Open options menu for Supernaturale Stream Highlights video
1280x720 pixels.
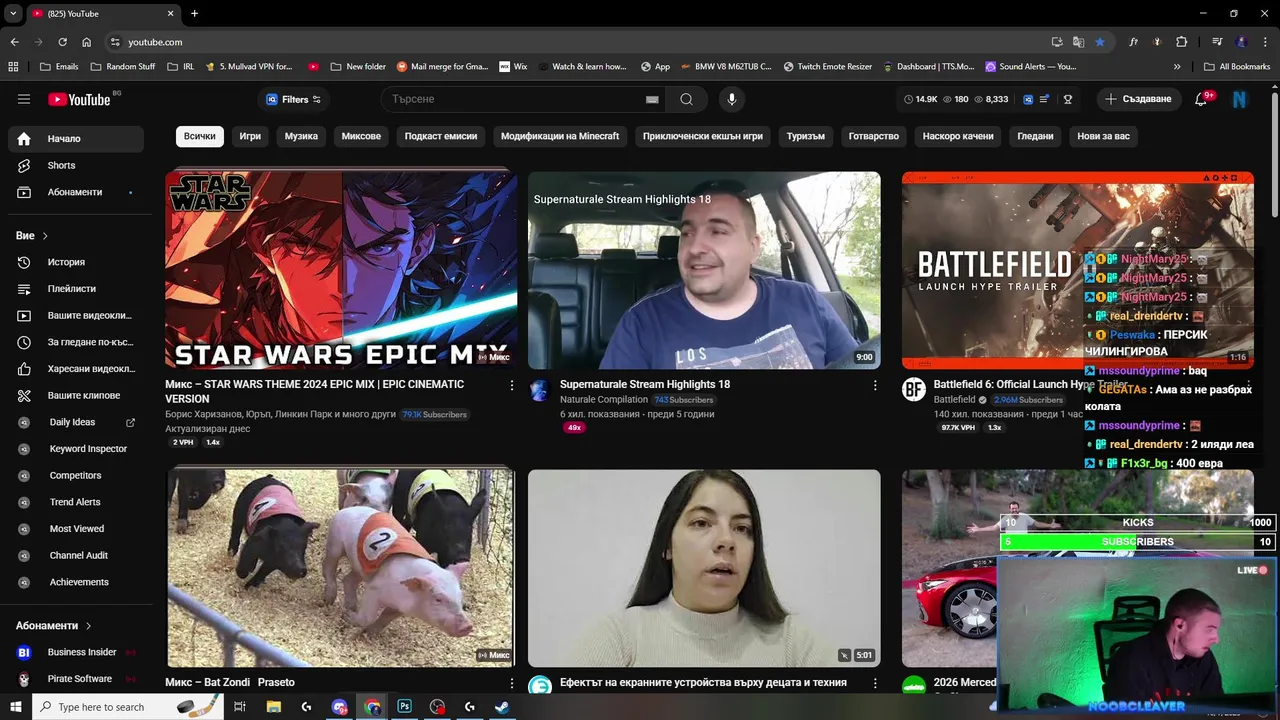pos(875,385)
